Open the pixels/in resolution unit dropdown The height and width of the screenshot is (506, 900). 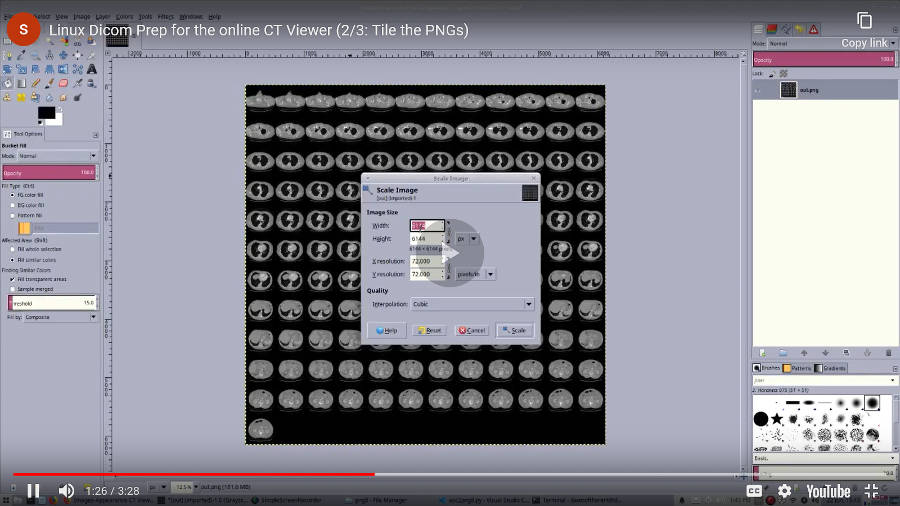[475, 274]
